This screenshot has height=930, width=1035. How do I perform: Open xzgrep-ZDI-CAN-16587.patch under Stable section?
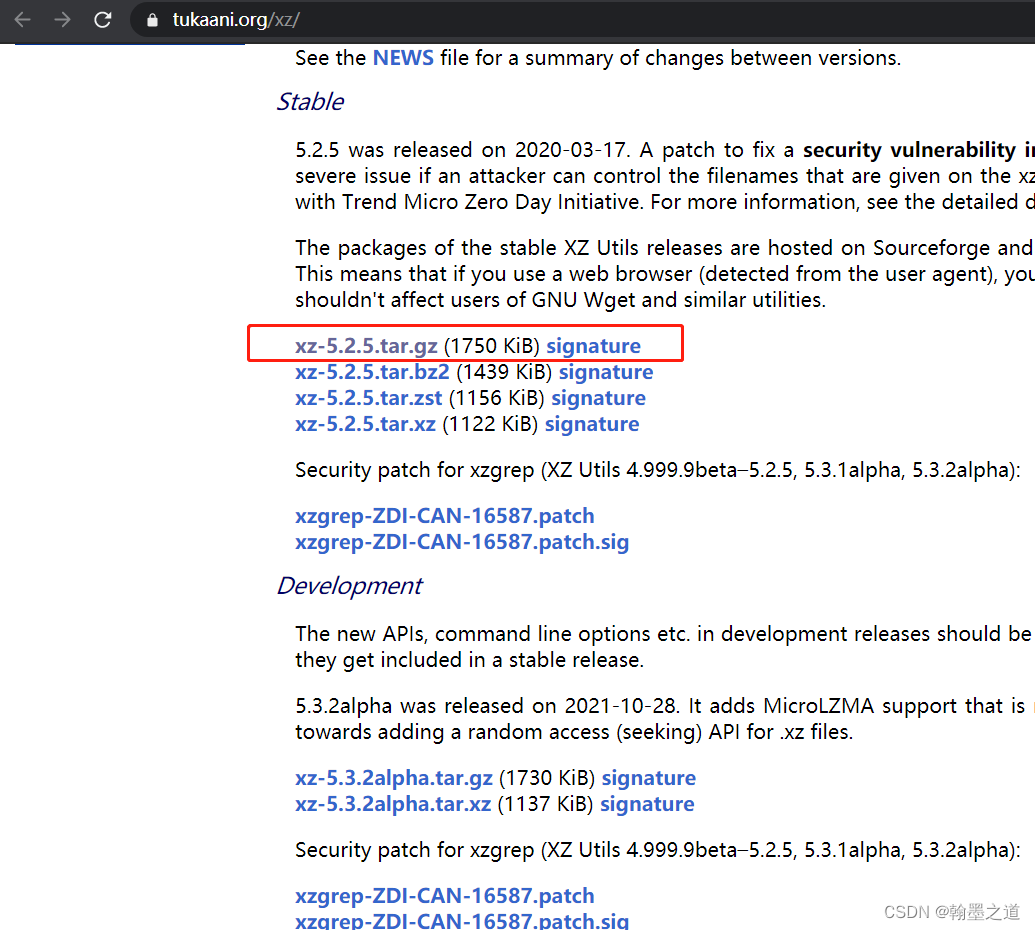click(445, 516)
